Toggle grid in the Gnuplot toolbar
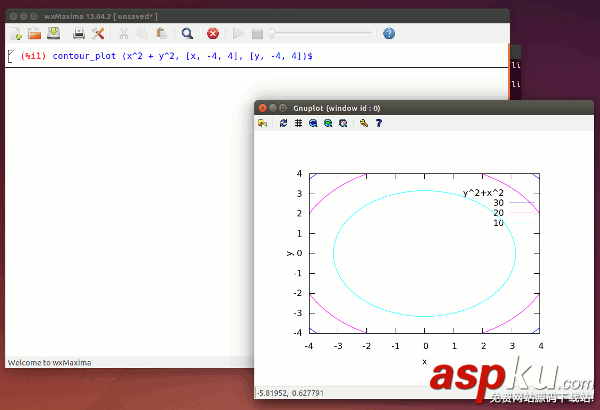 tap(298, 123)
